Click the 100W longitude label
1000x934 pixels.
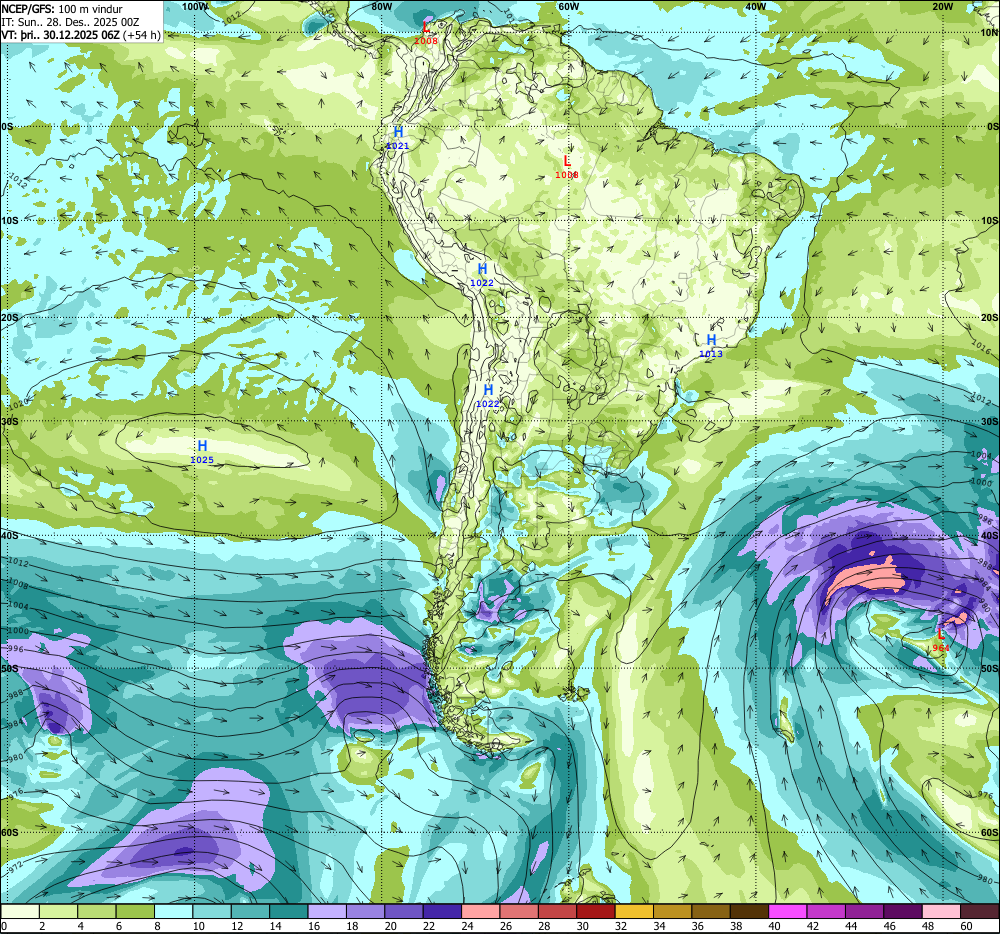pos(195,6)
